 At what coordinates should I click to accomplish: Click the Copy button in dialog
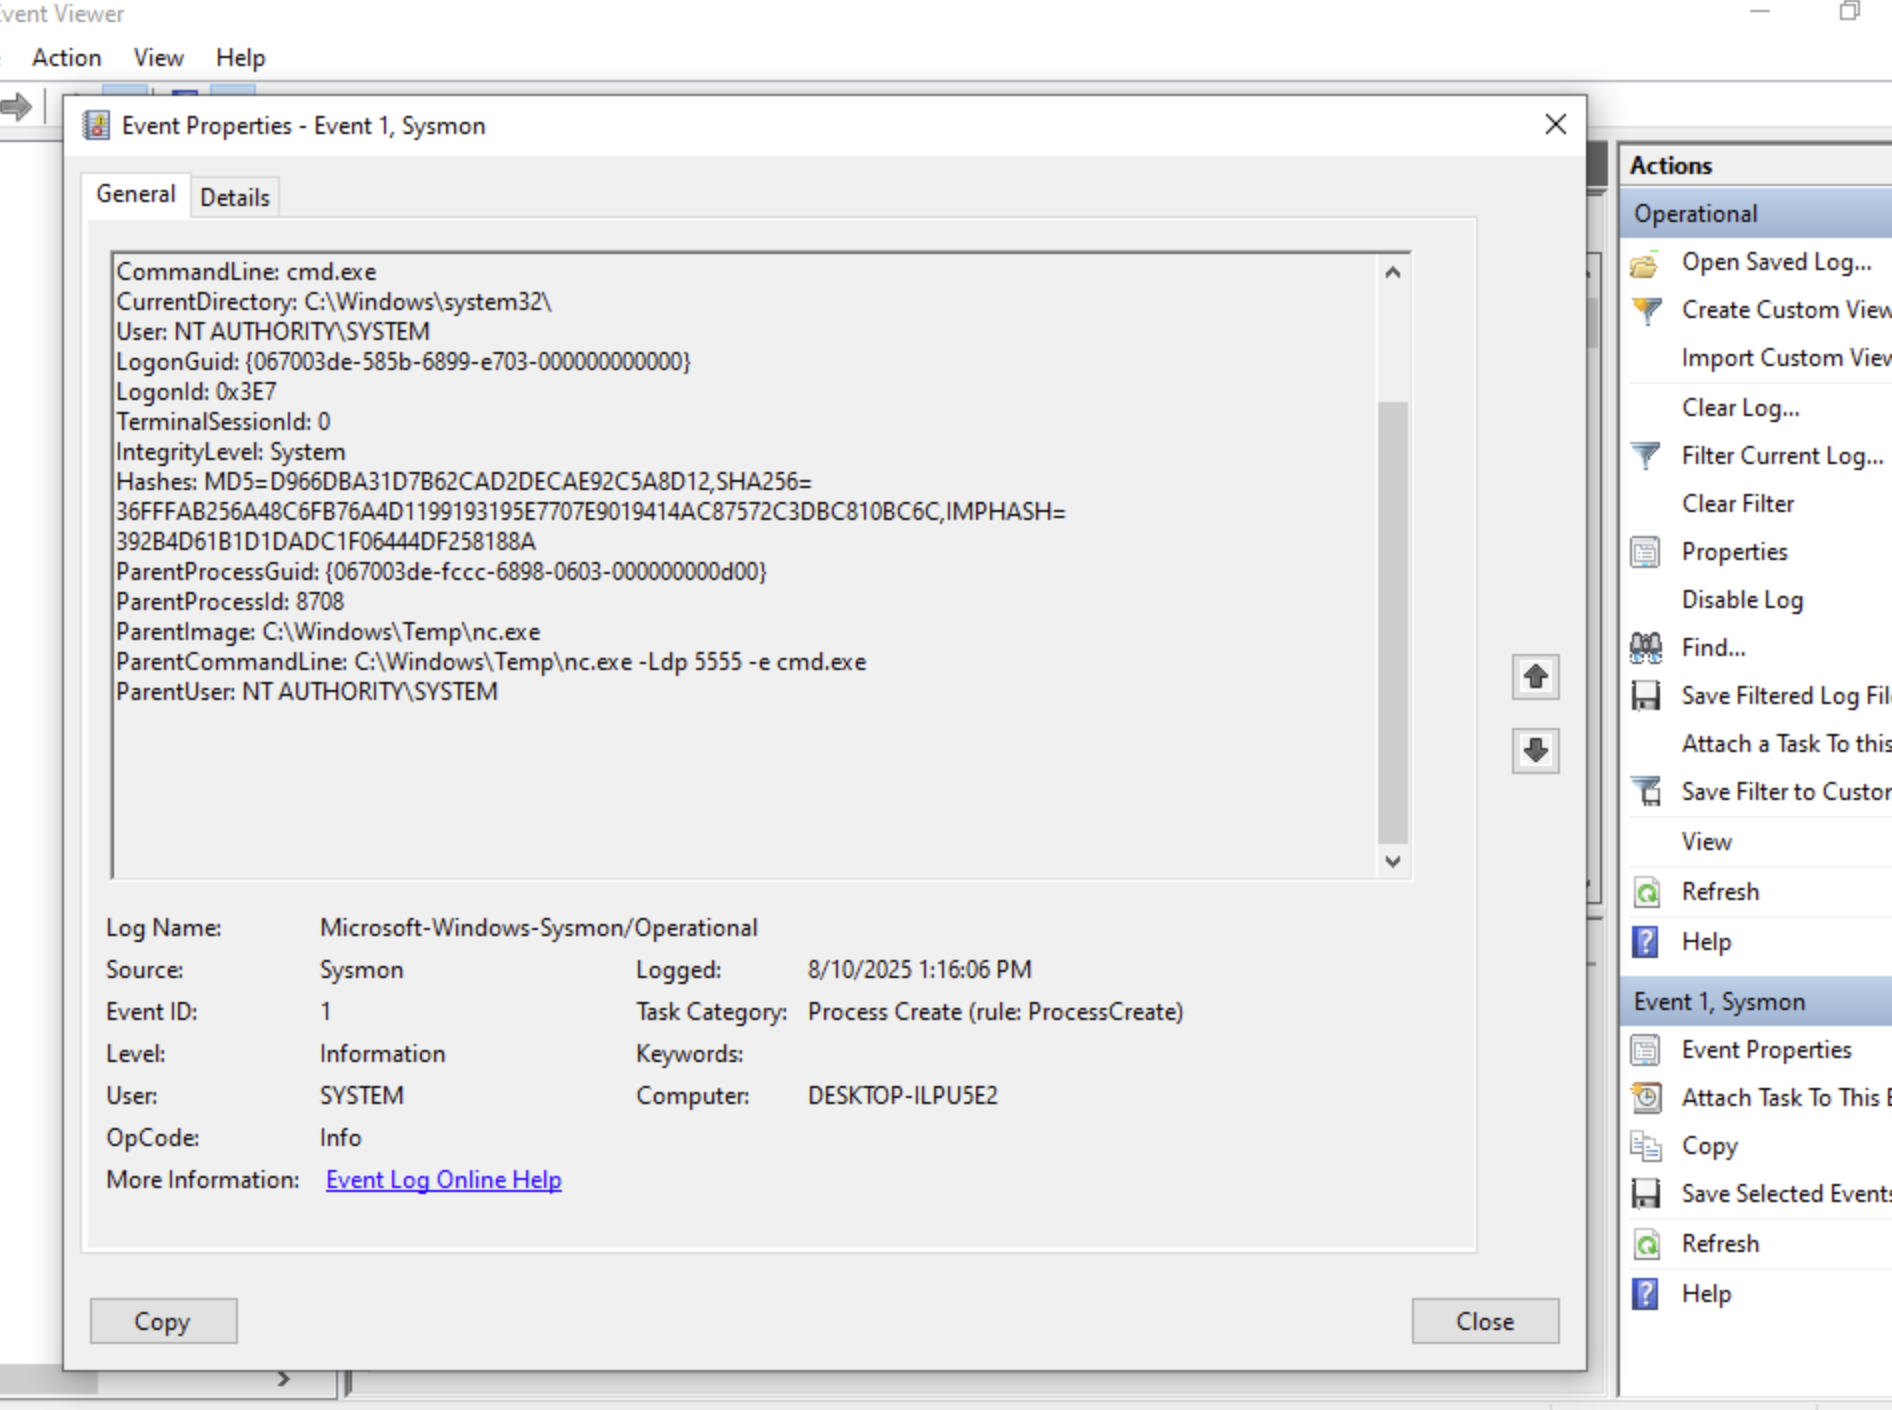[163, 1321]
